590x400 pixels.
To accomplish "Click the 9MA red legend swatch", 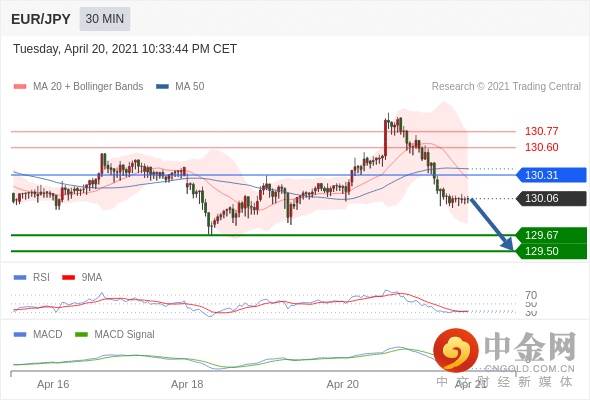I will coord(68,278).
